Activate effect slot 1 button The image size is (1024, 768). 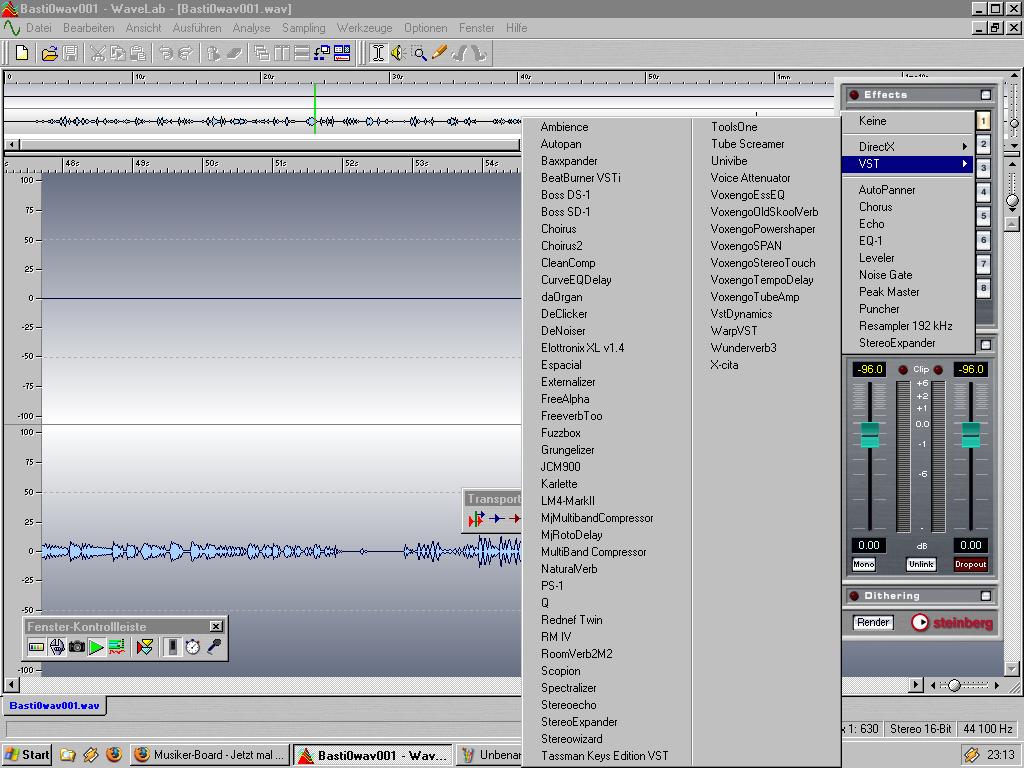coord(984,120)
